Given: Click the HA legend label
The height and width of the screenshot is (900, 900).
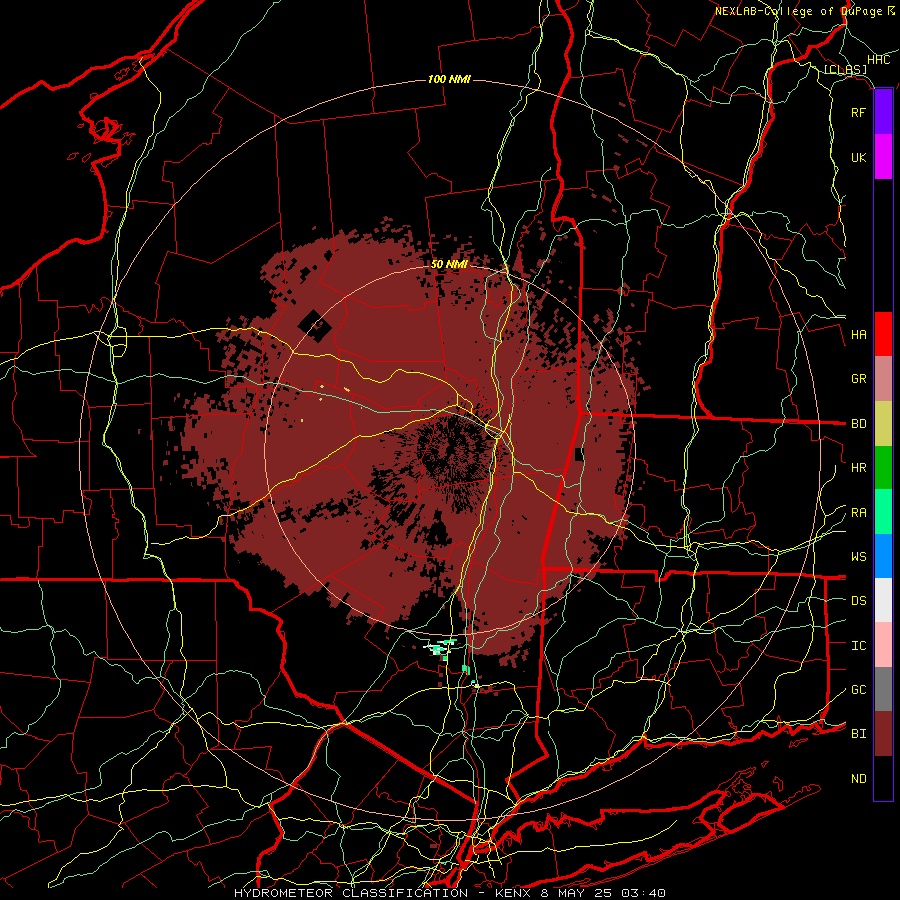Looking at the screenshot, I should pyautogui.click(x=858, y=334).
